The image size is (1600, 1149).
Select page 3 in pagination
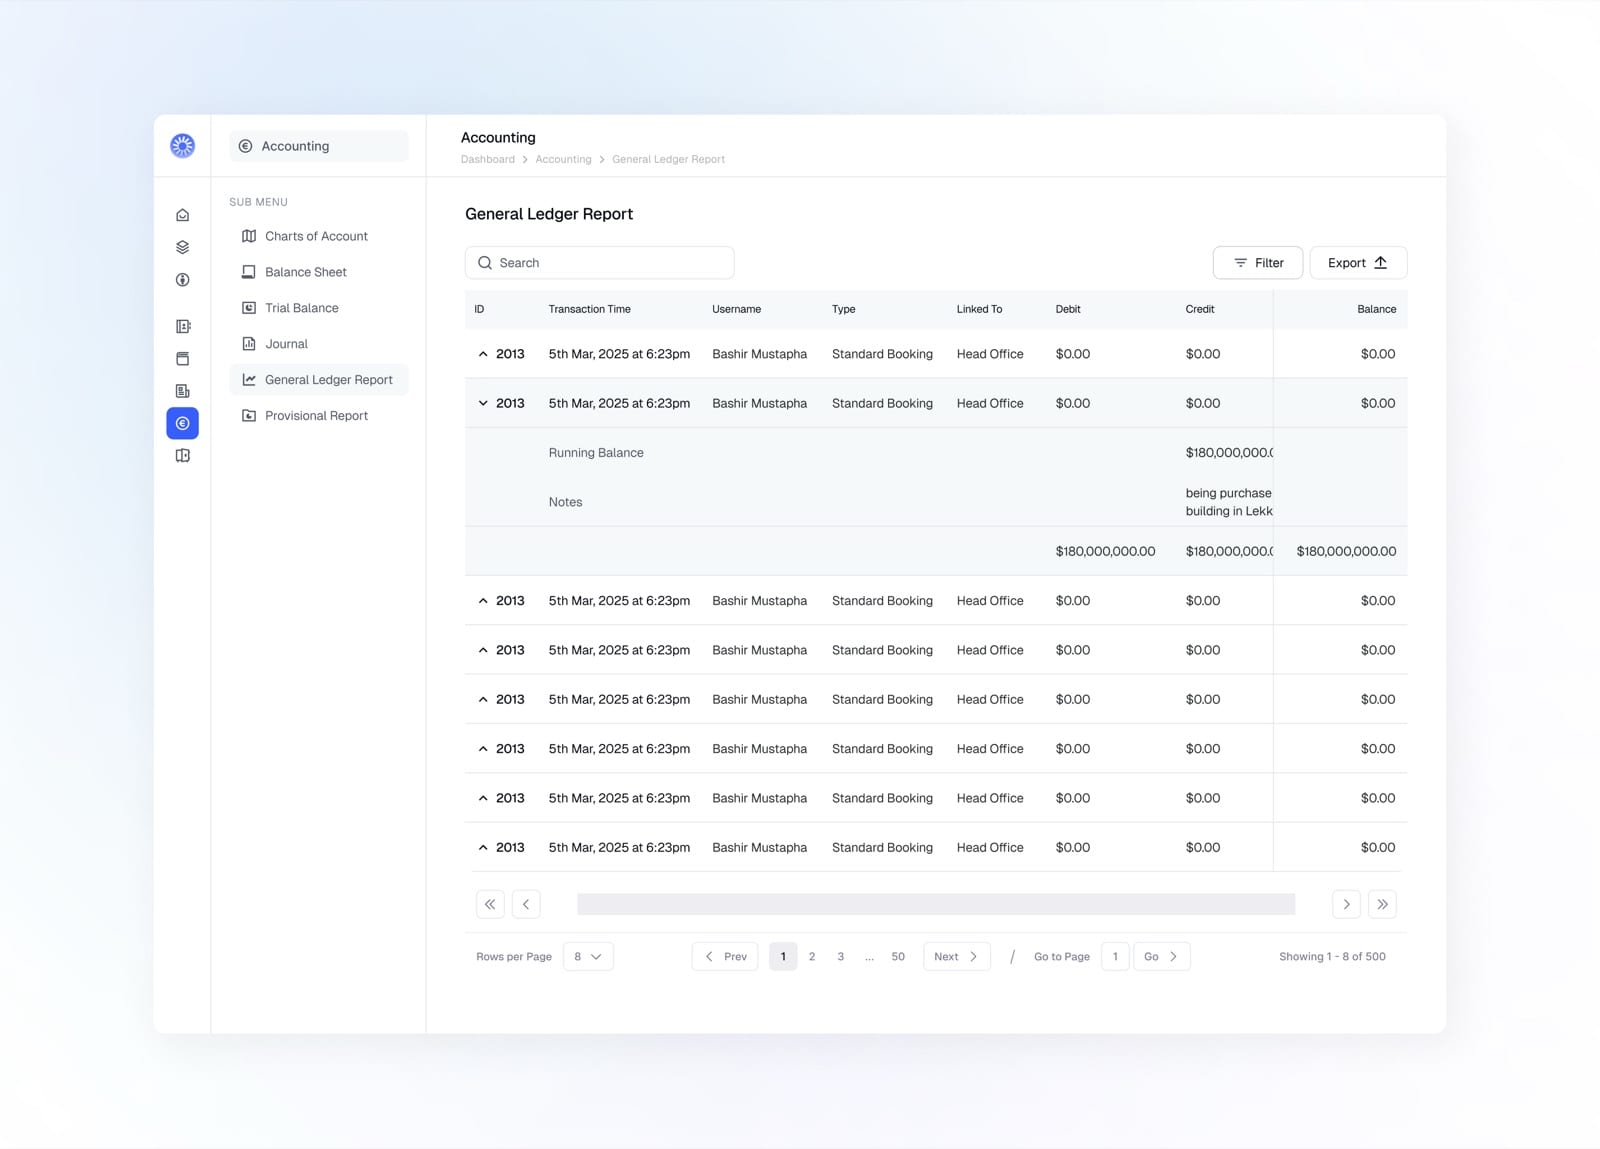coord(841,956)
